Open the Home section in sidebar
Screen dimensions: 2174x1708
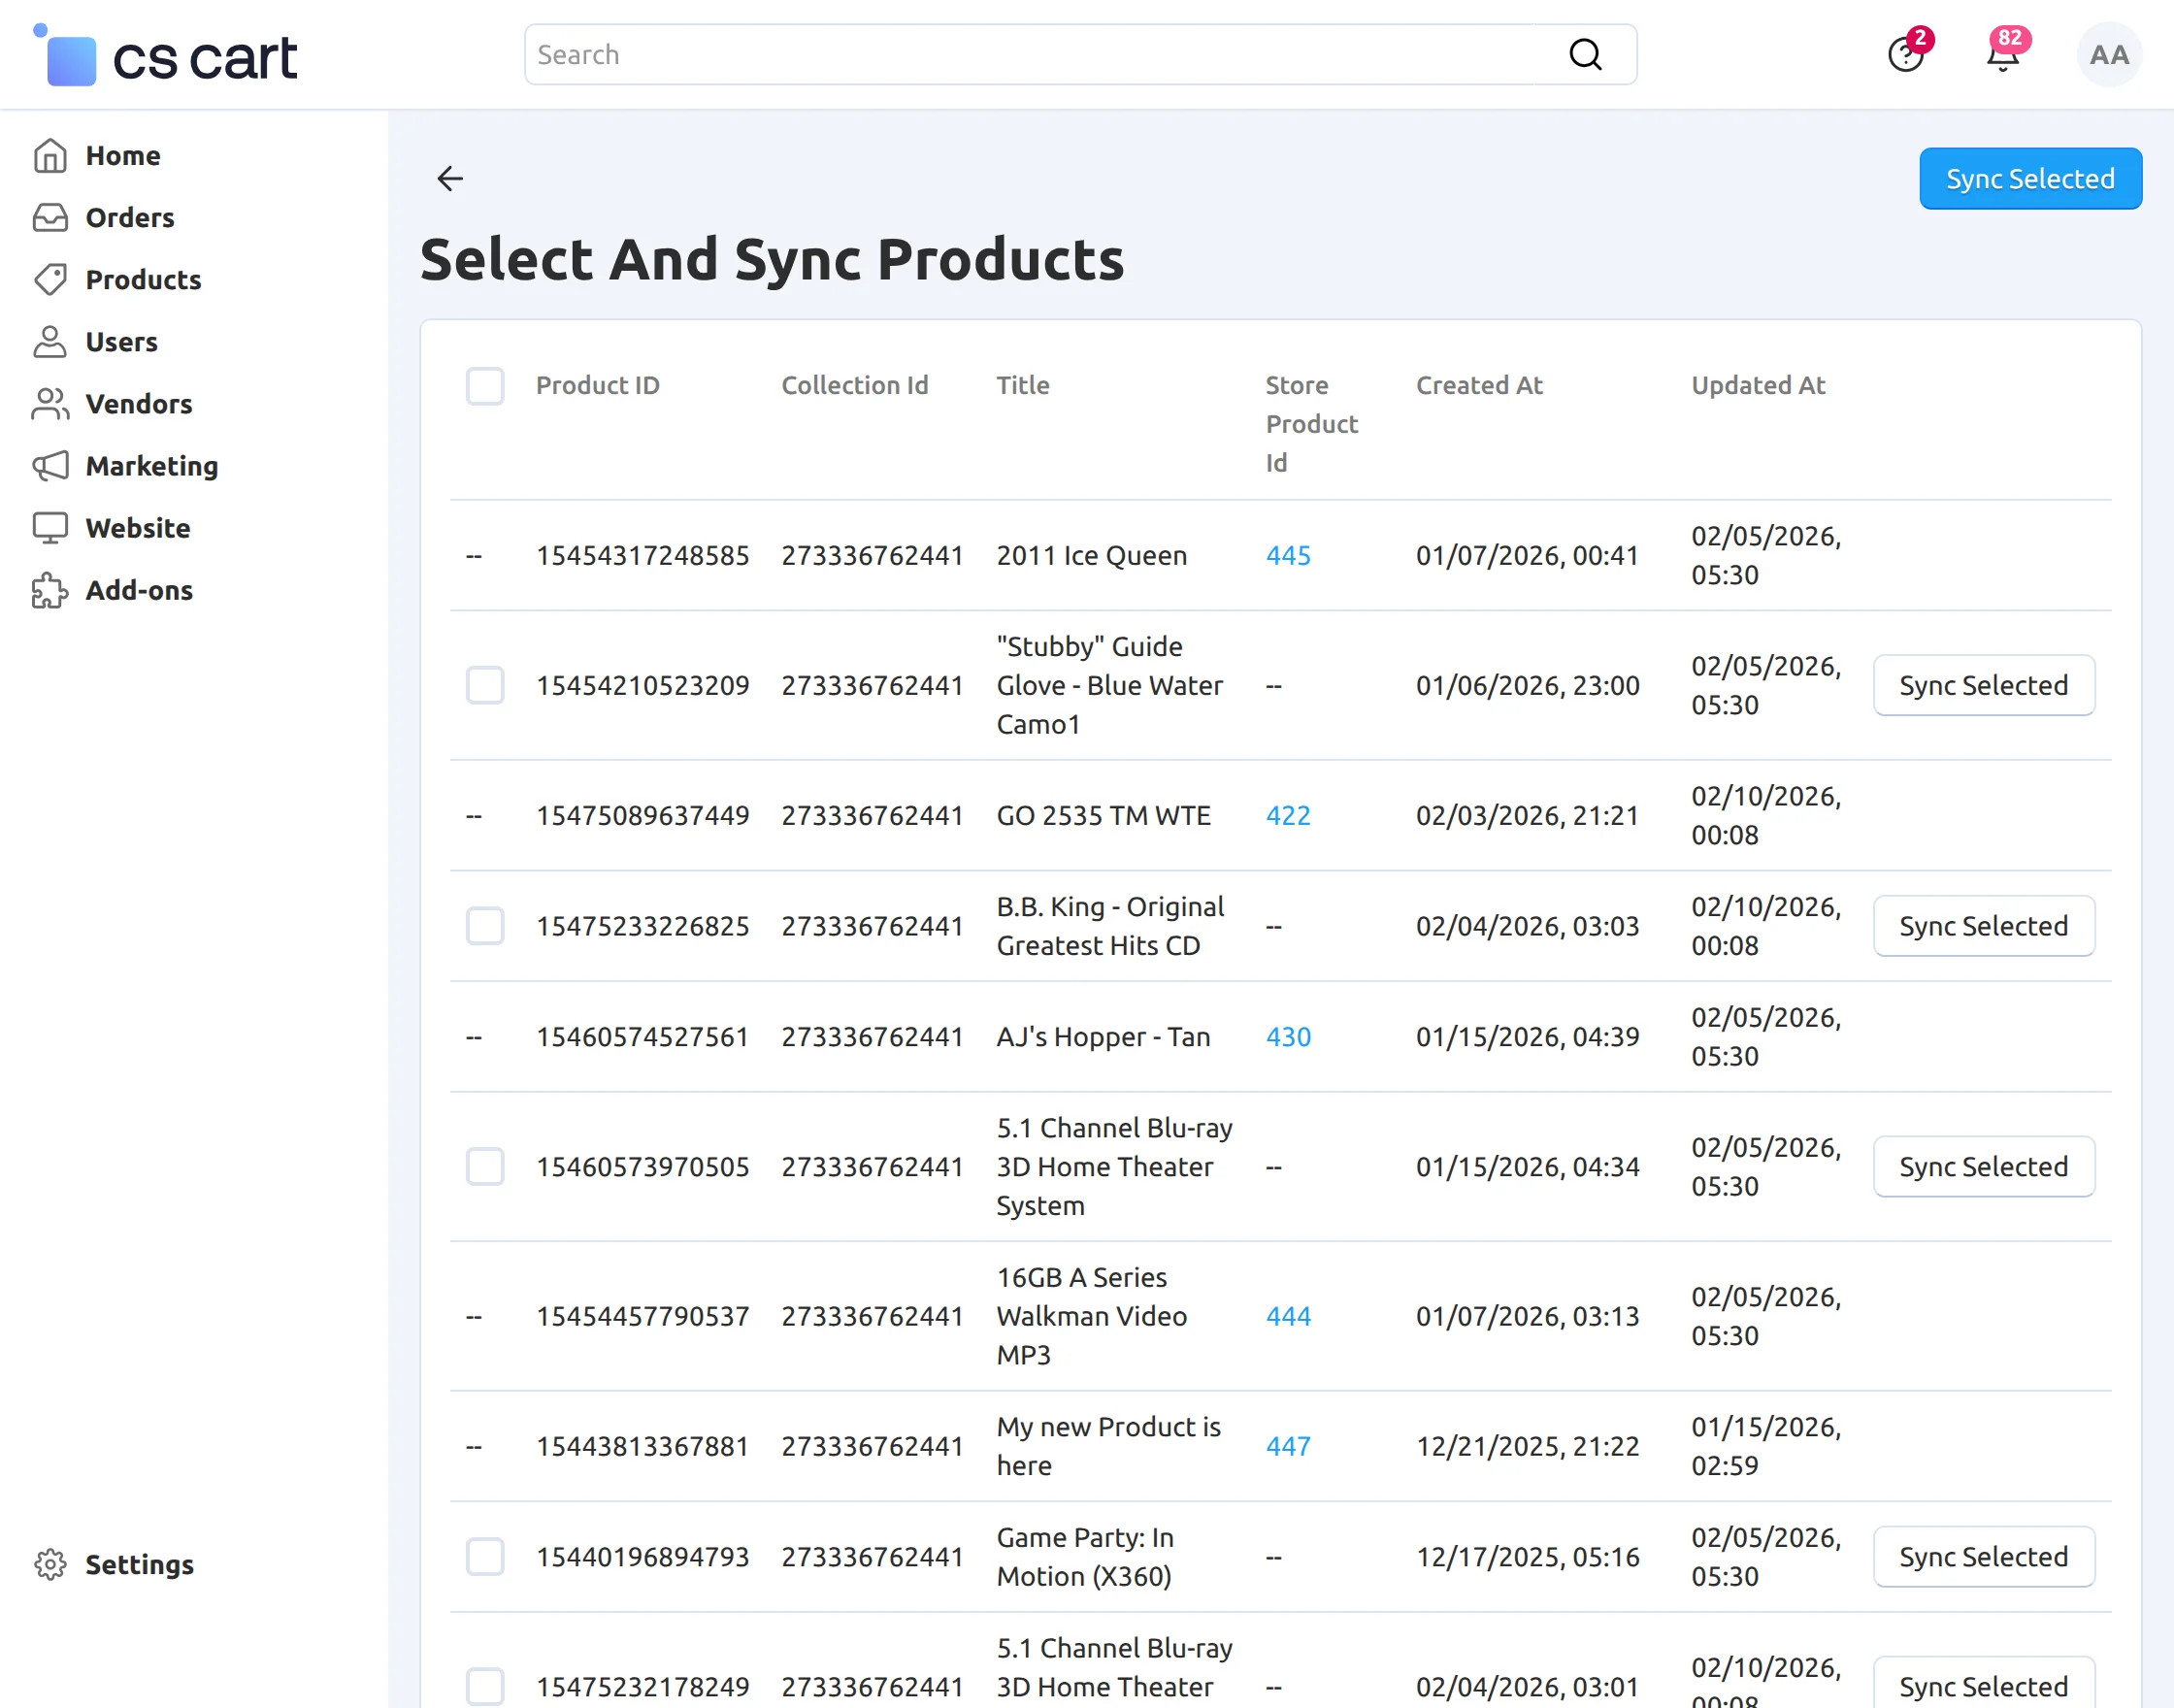pos(122,155)
